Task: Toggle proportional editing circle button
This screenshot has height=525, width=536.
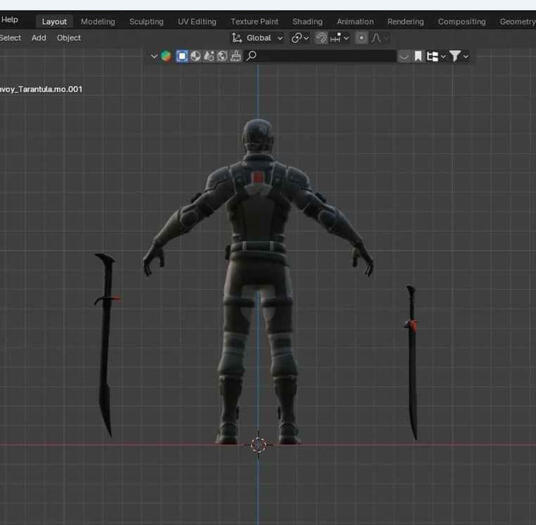Action: tap(361, 38)
